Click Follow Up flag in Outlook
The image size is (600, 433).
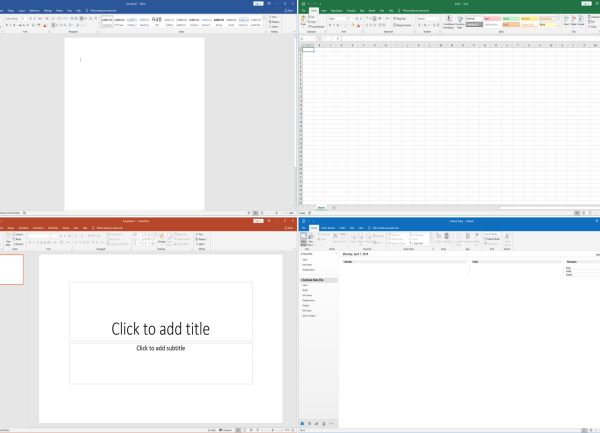(477, 238)
